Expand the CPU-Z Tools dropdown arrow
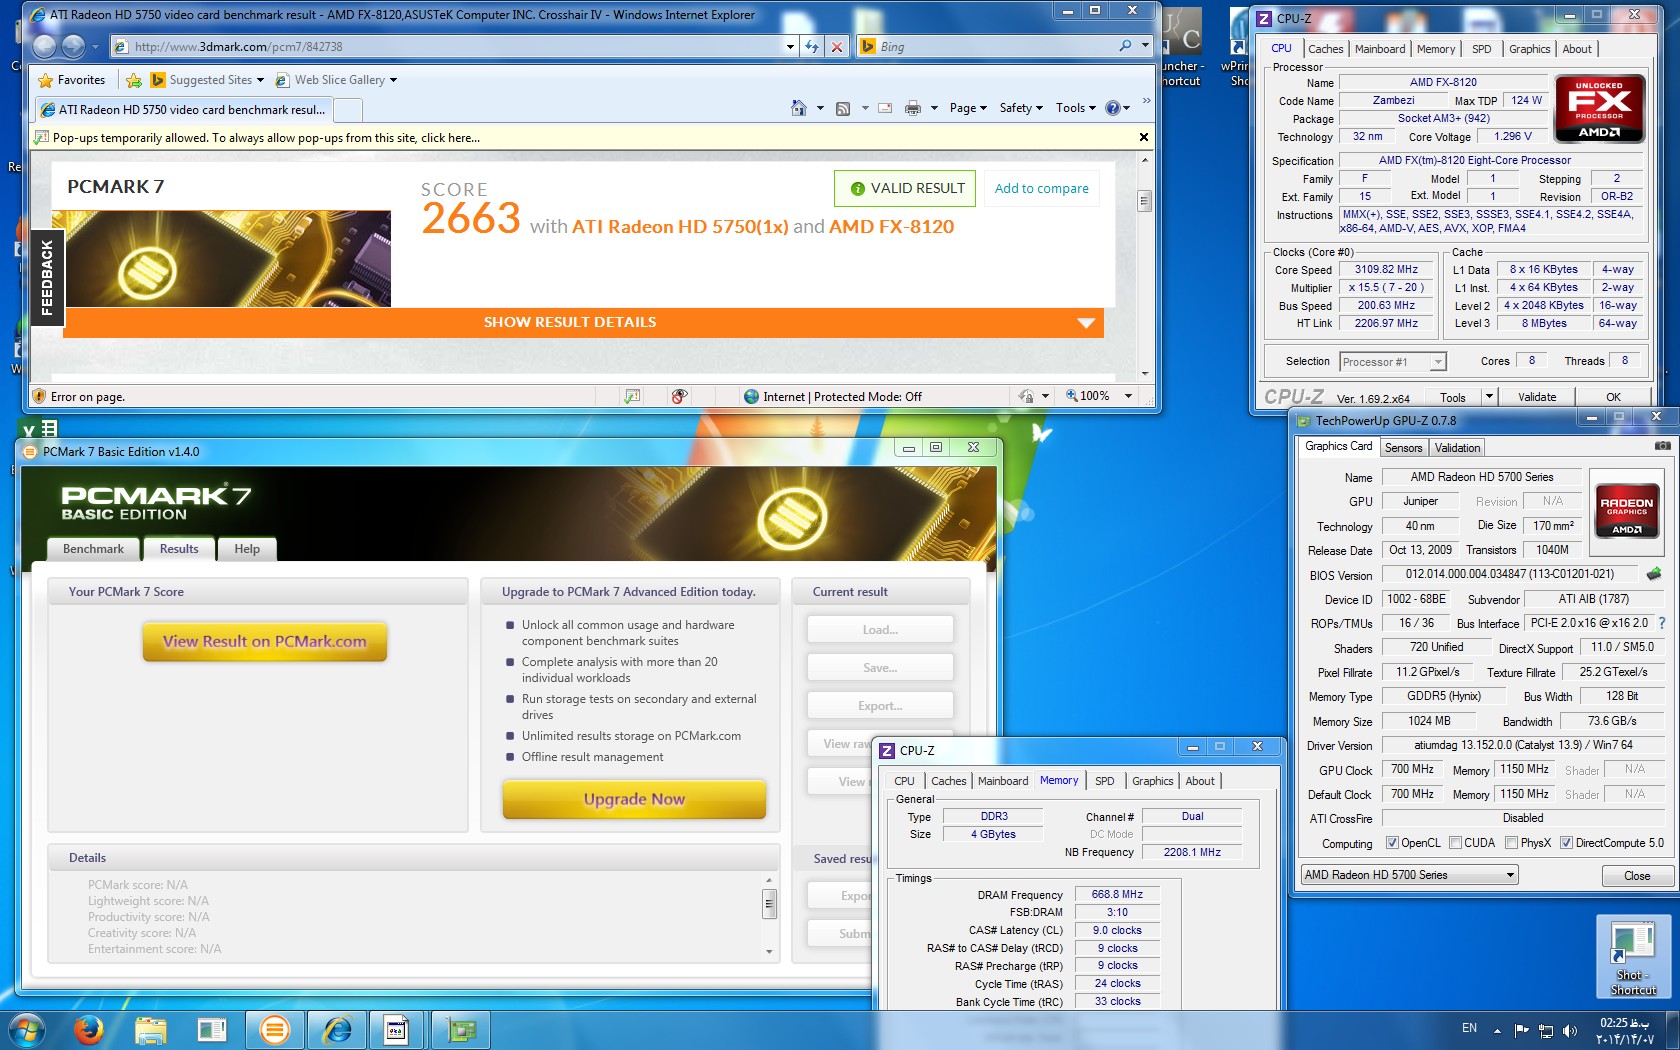Screen dimensions: 1680x1050 pos(1488,397)
